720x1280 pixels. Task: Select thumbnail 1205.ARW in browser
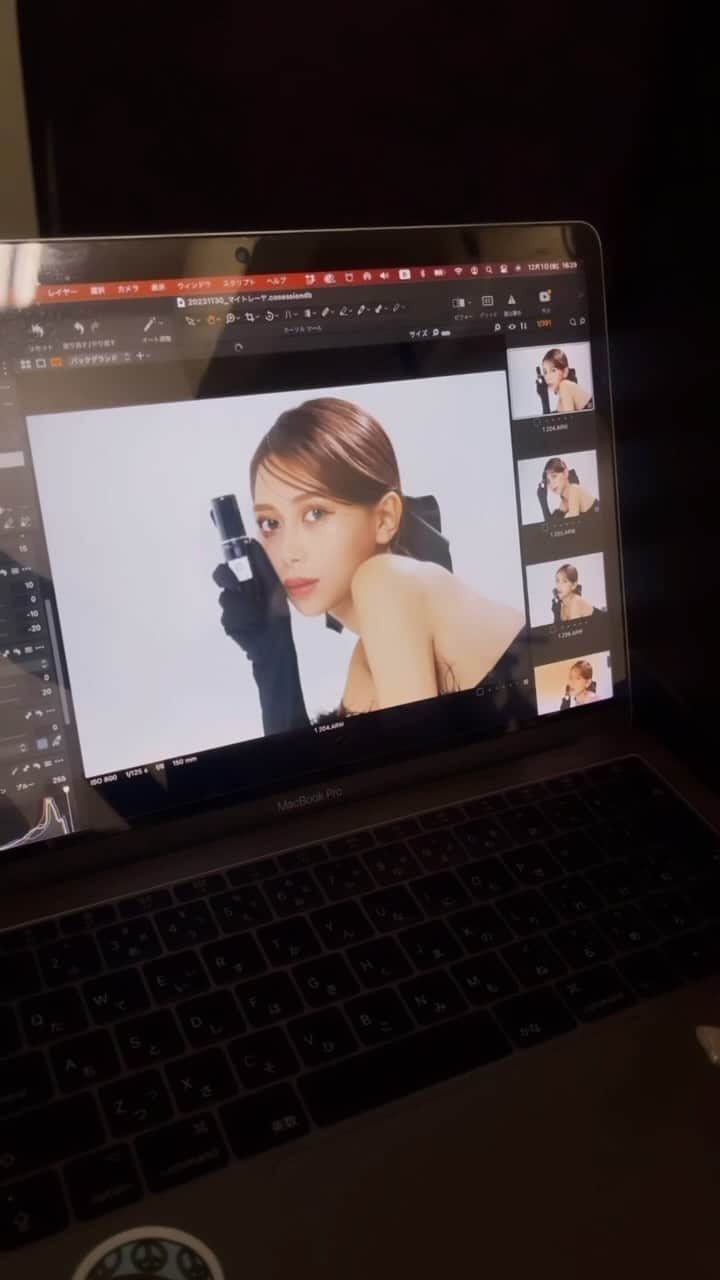tap(556, 485)
